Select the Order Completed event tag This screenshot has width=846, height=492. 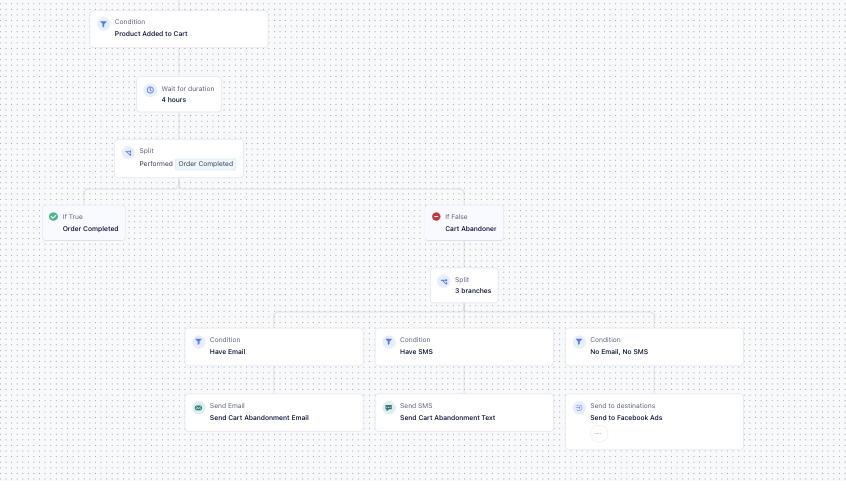205,164
